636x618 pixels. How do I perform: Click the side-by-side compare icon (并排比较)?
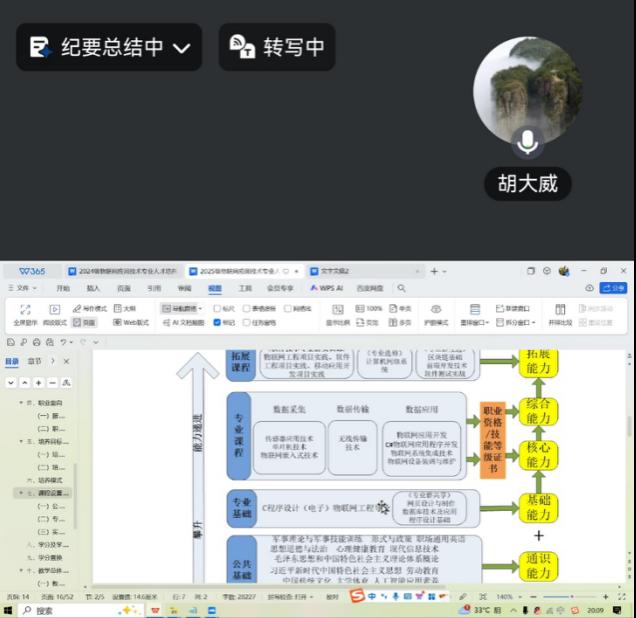point(560,315)
